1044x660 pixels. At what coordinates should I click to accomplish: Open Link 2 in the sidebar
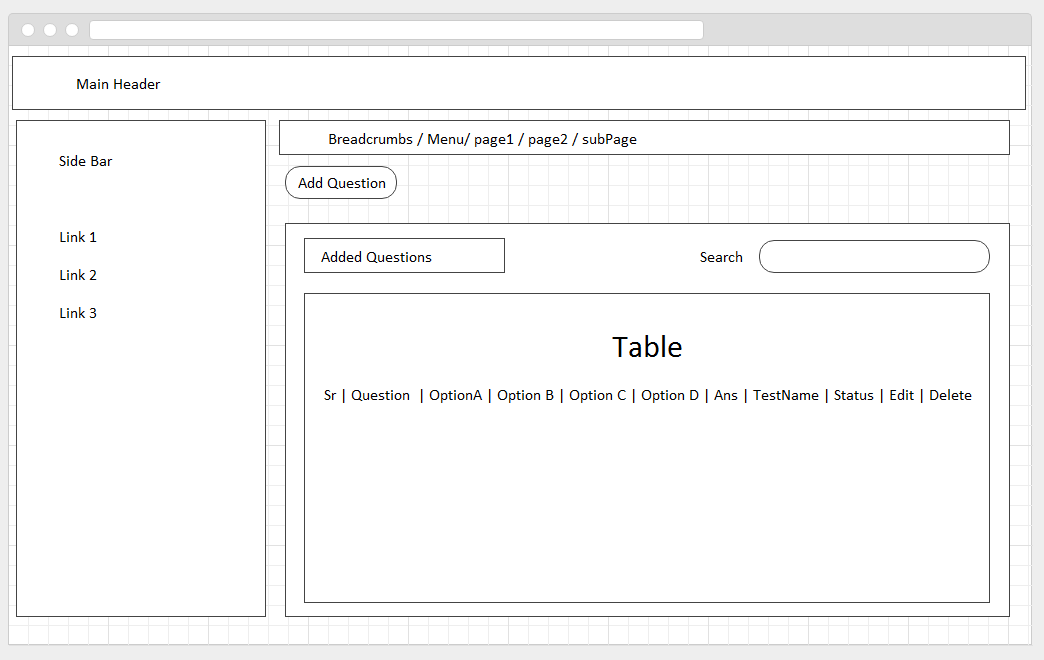tap(78, 275)
